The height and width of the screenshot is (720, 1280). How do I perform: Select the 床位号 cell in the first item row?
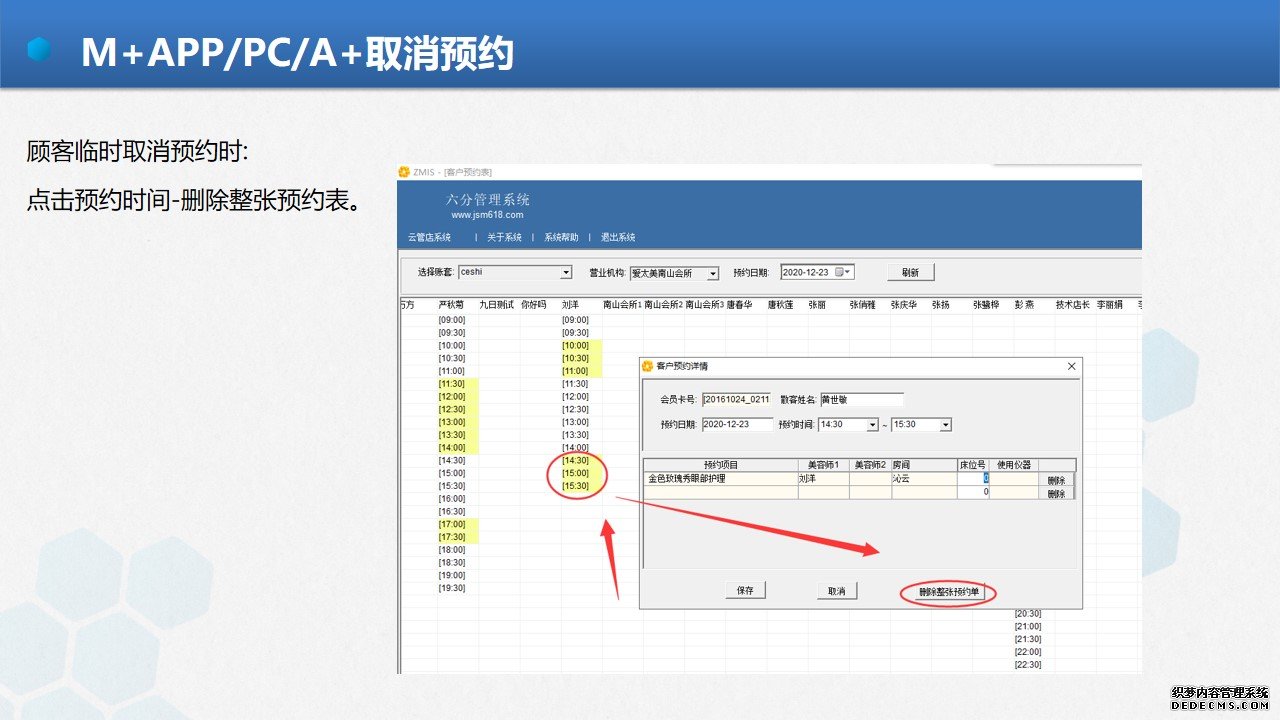(973, 479)
